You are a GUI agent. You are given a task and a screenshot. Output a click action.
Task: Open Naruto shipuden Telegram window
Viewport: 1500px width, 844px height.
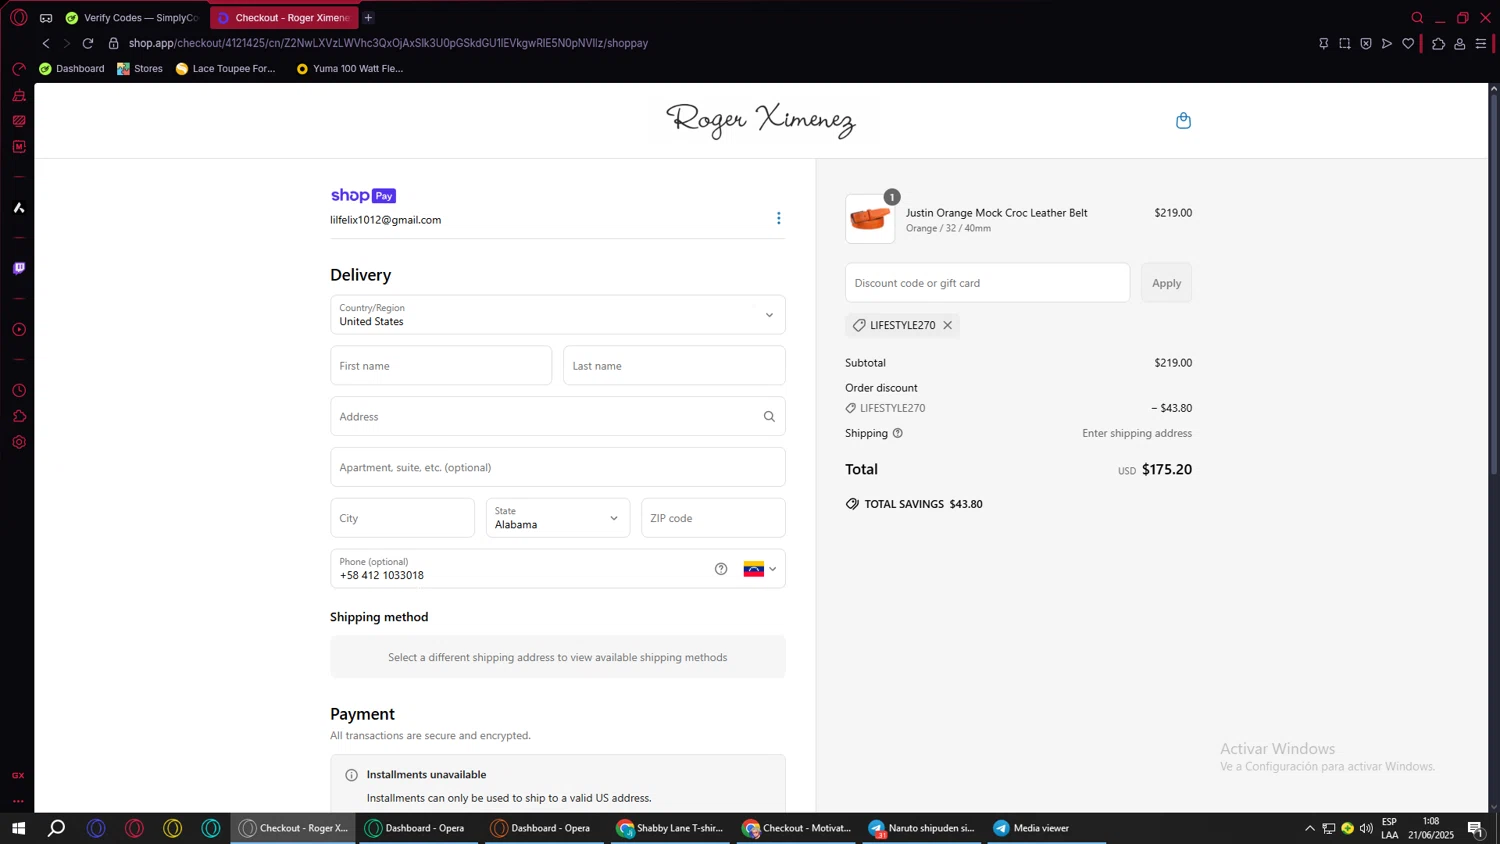coord(922,827)
